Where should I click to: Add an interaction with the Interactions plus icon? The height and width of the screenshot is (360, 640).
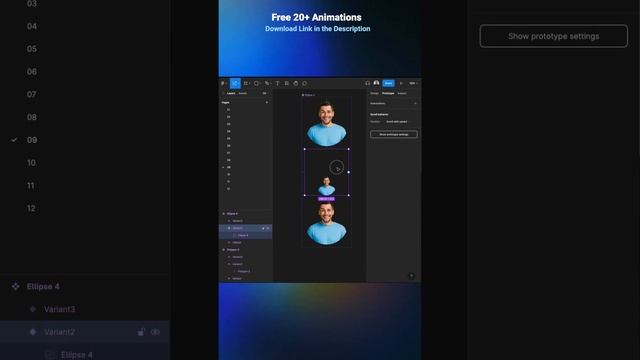[x=415, y=103]
